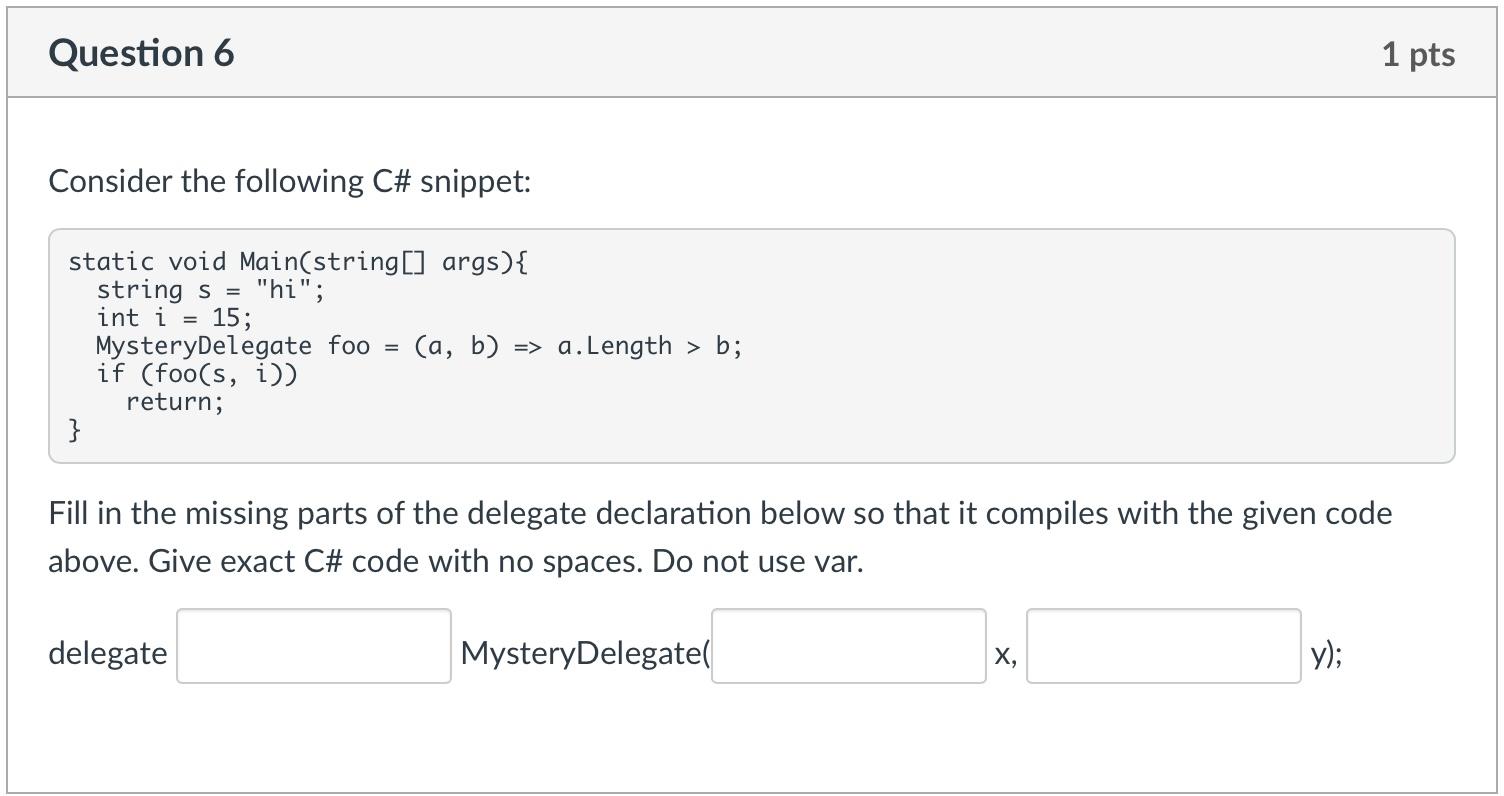
Task: Click the 1 pts label
Action: 1419,54
